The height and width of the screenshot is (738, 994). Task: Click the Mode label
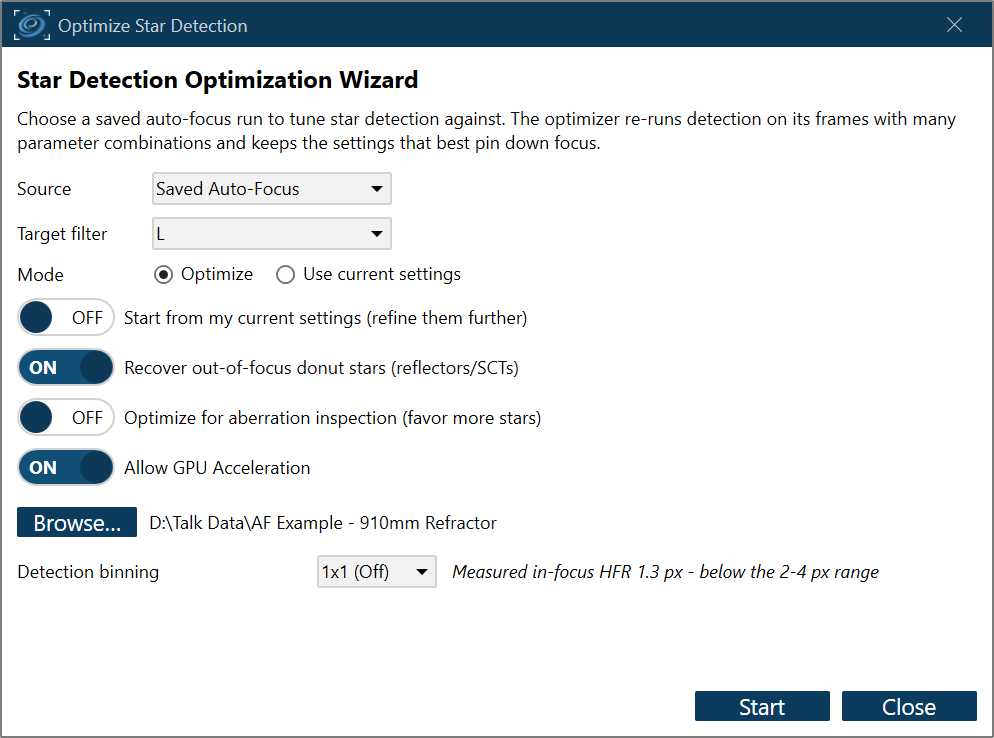41,275
